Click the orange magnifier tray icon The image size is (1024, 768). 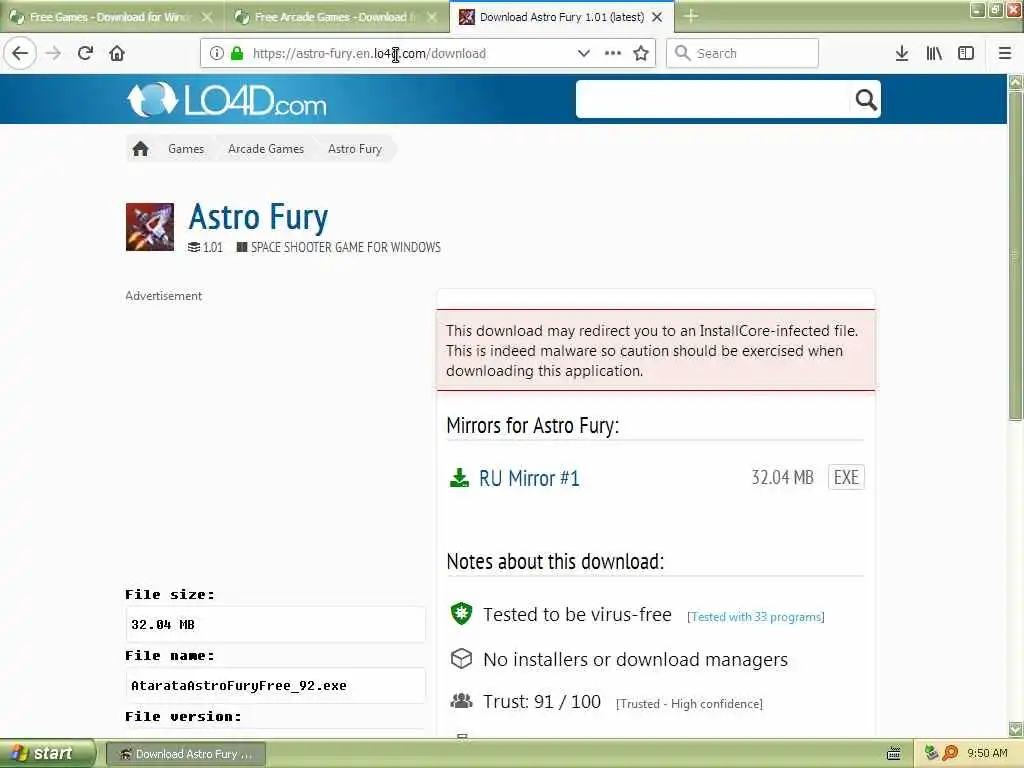click(x=950, y=753)
